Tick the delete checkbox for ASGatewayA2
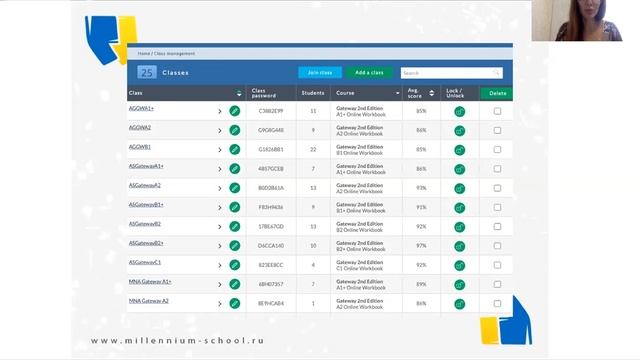The height and width of the screenshot is (360, 640). click(497, 188)
